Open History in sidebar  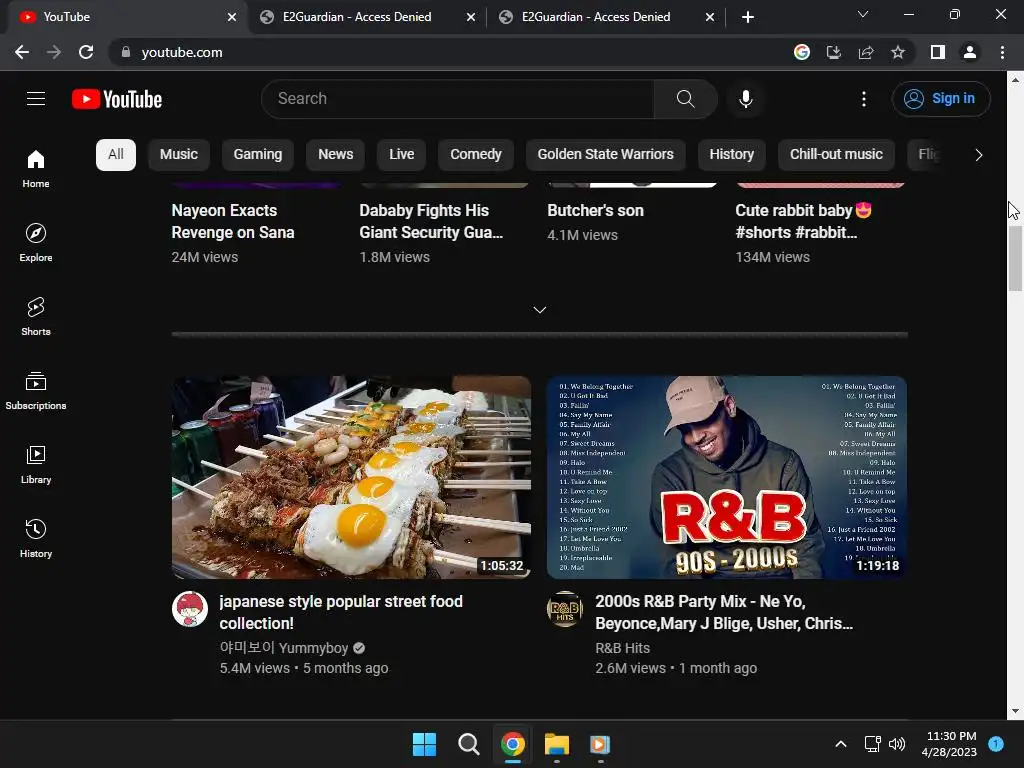[x=36, y=538]
